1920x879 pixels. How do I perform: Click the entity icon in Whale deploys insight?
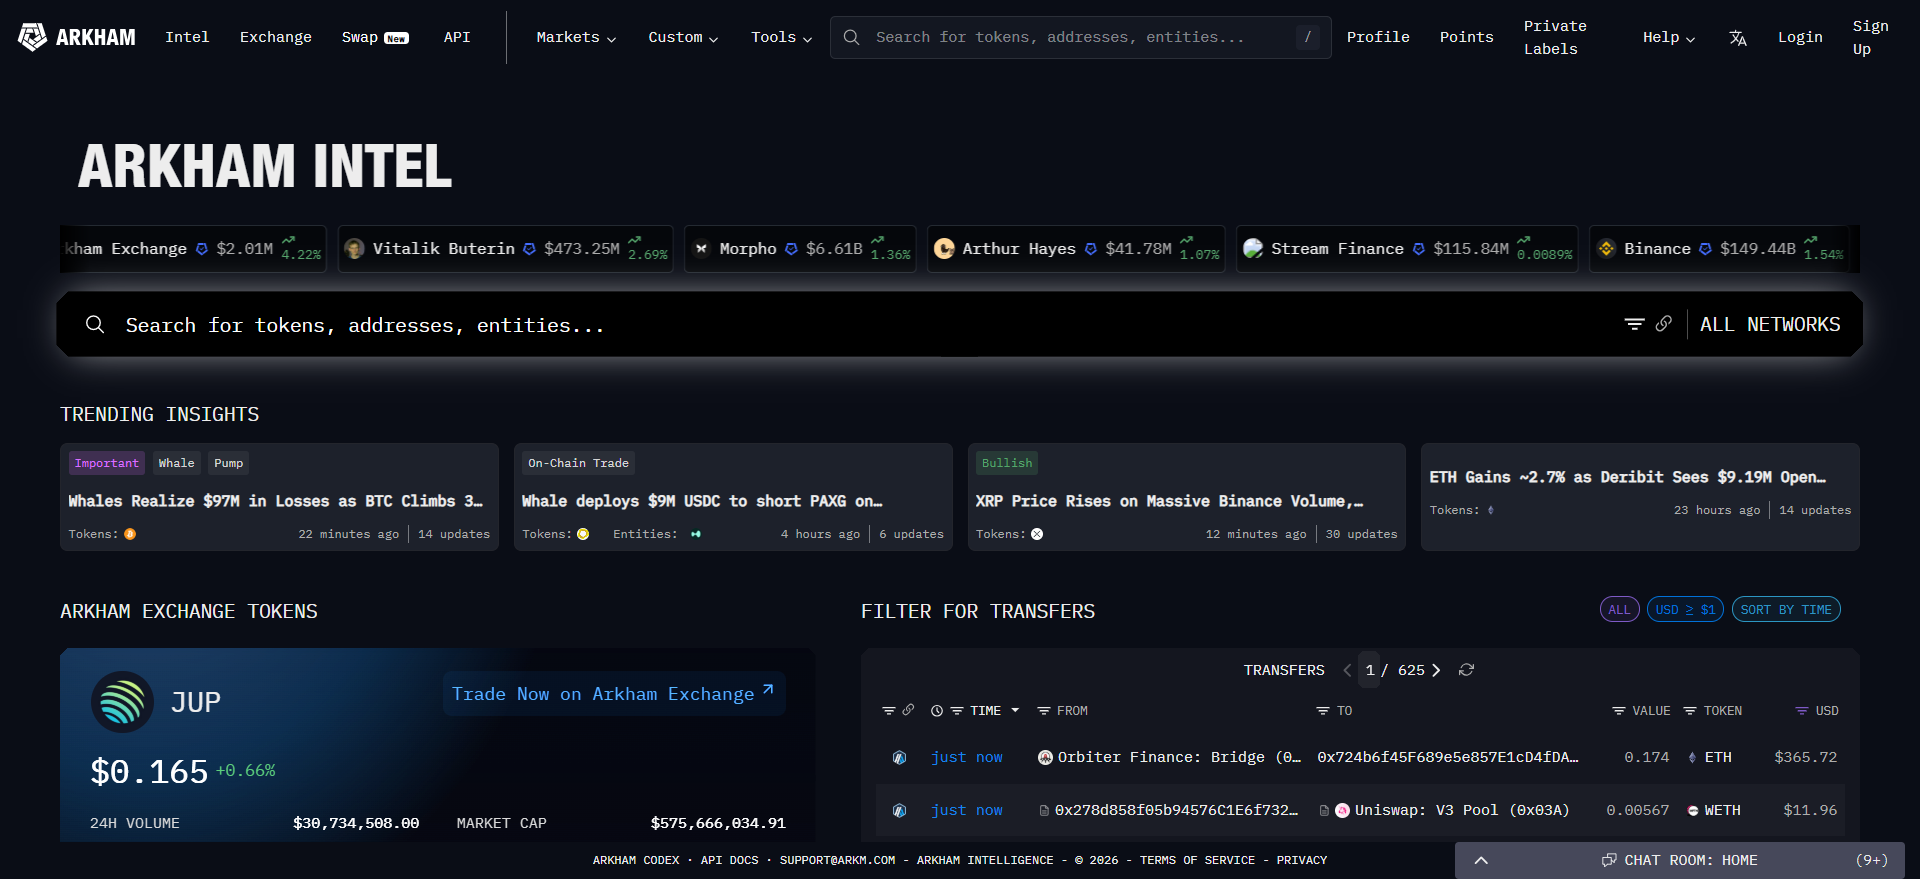pos(695,534)
